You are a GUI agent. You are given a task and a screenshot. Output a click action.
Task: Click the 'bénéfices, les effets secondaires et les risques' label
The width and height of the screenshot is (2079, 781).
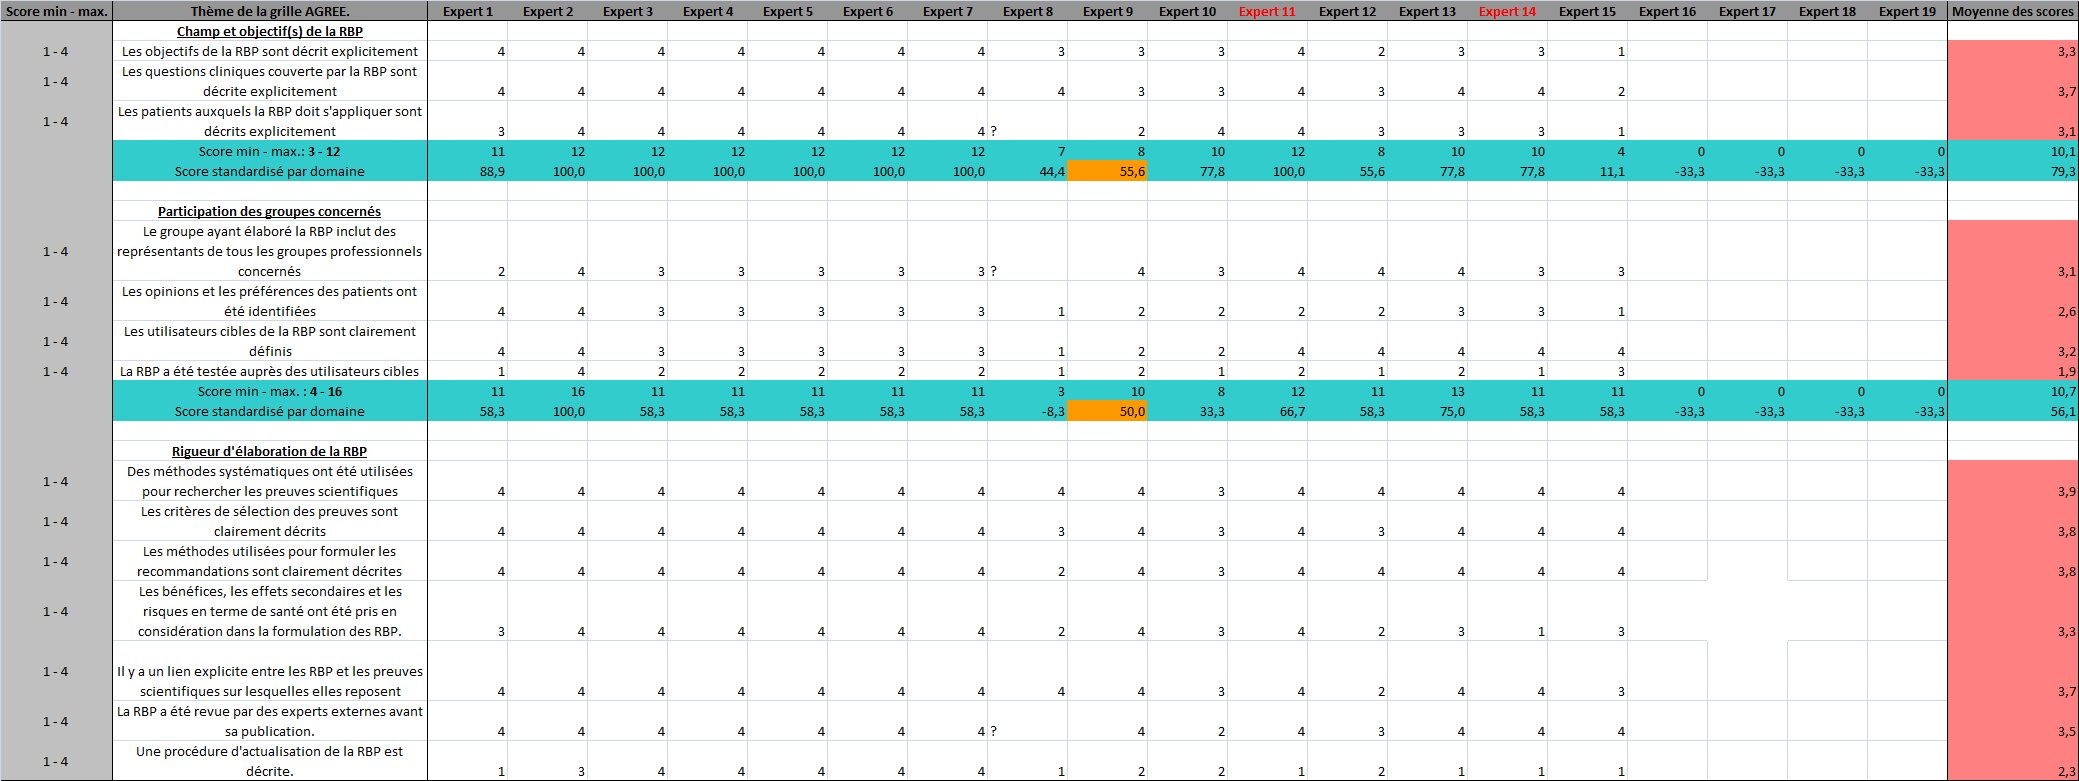270,611
